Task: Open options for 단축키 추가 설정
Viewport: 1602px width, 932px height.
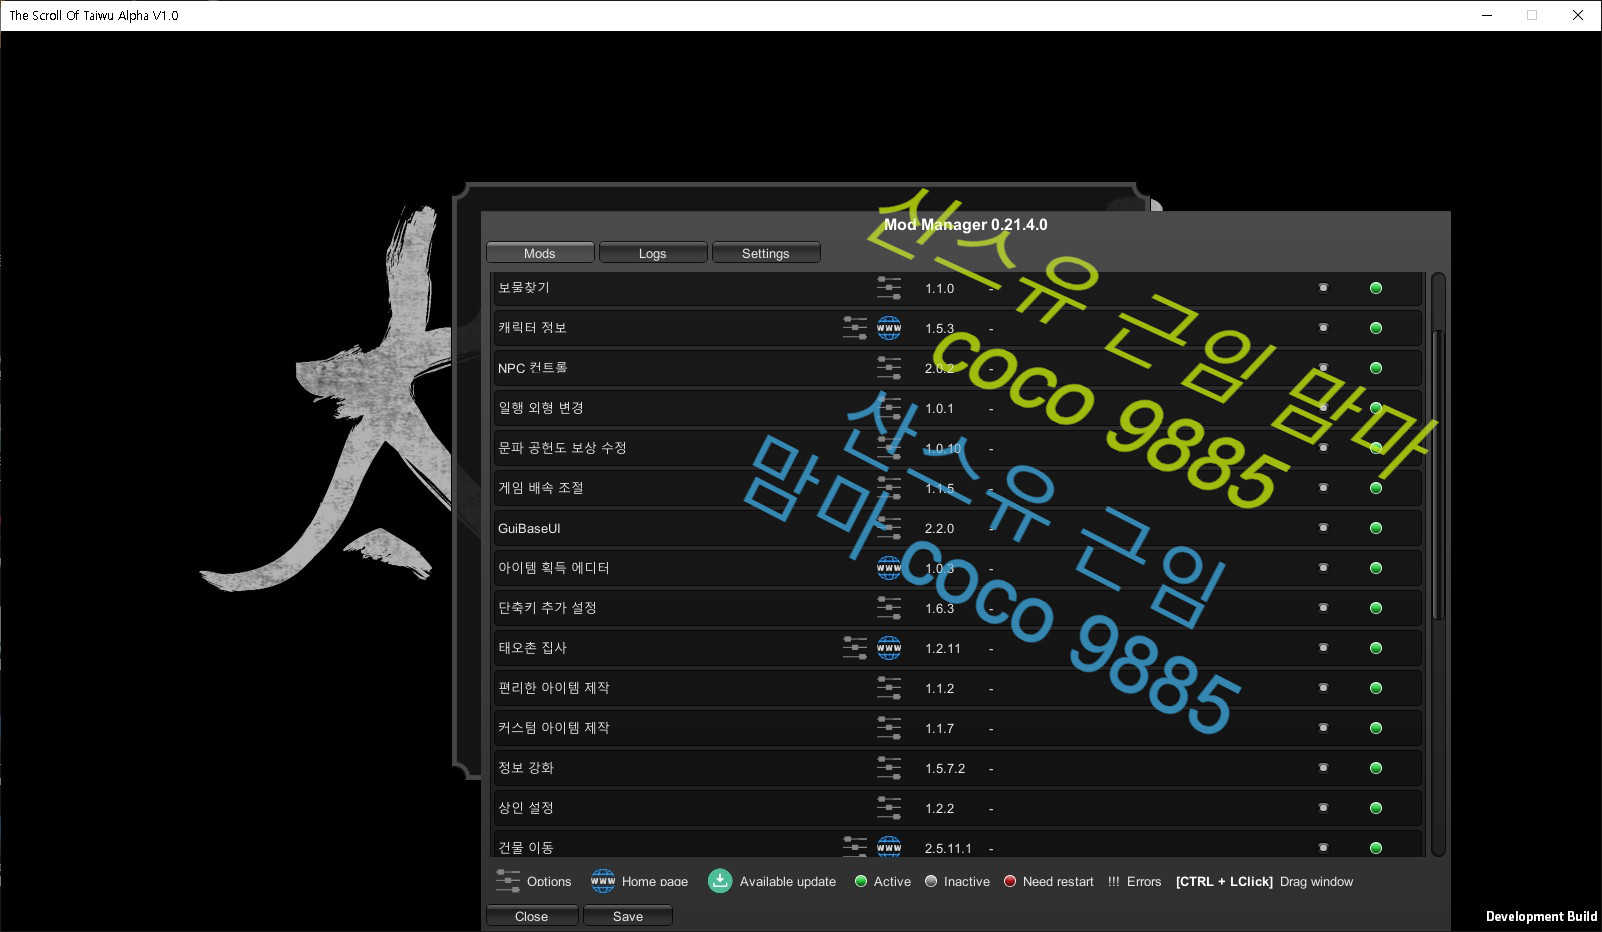Action: tap(889, 608)
